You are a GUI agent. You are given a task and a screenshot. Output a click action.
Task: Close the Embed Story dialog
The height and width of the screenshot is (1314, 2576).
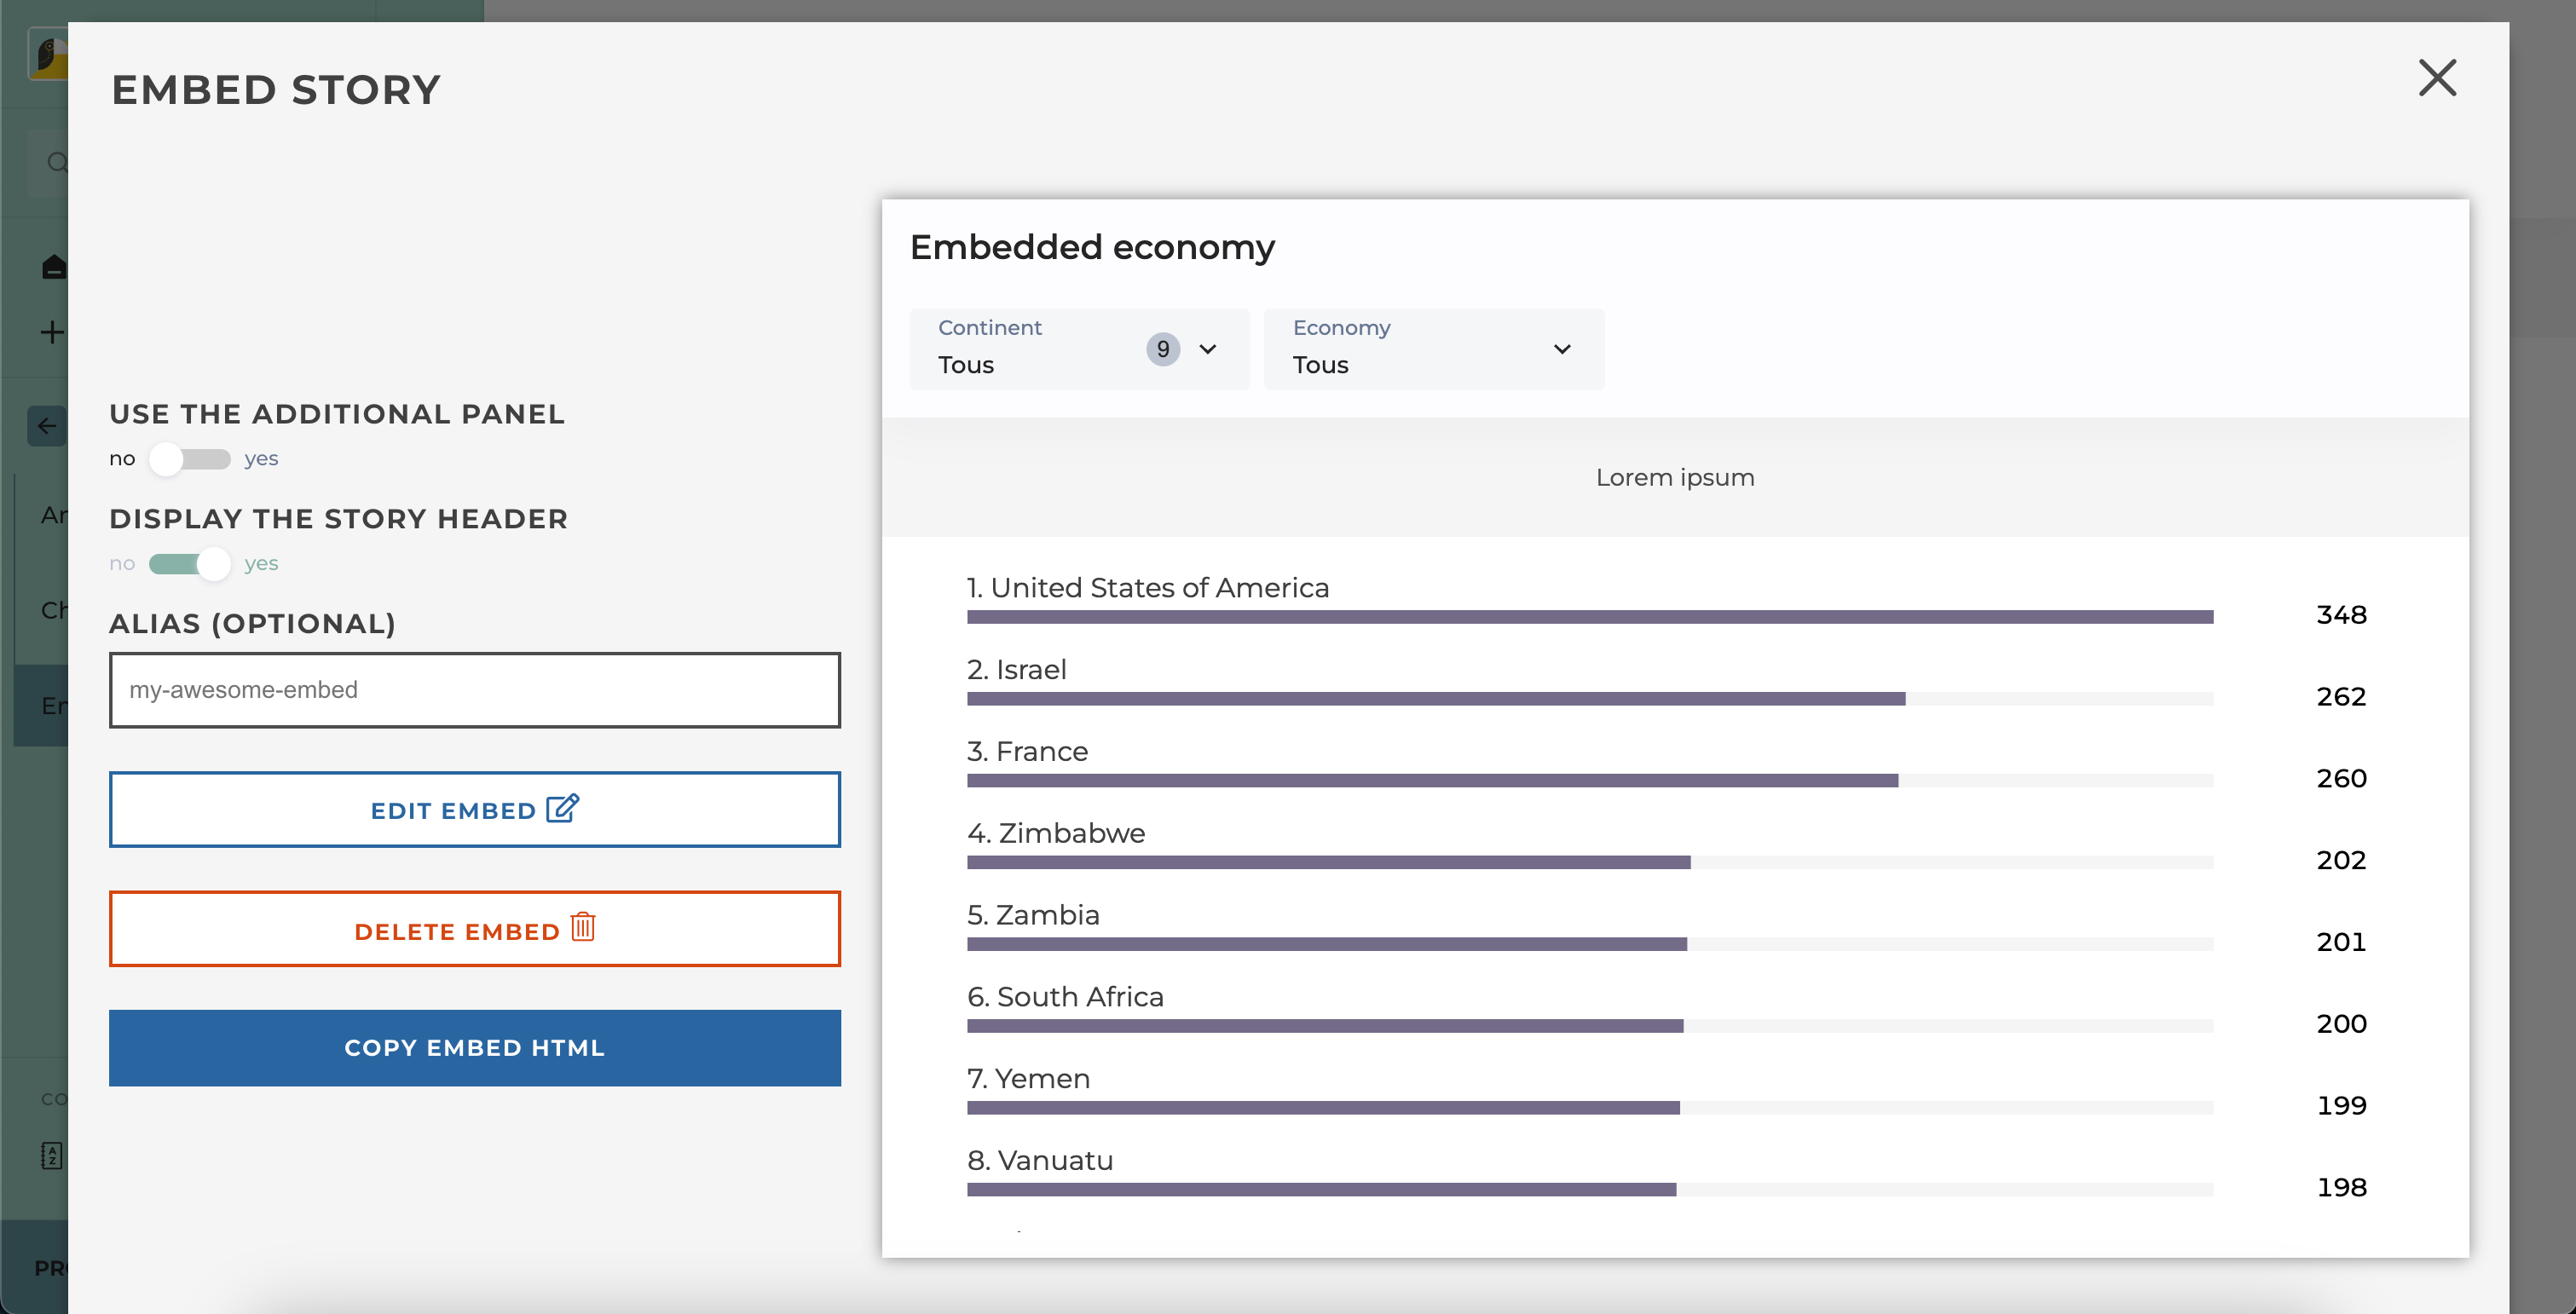click(x=2437, y=78)
